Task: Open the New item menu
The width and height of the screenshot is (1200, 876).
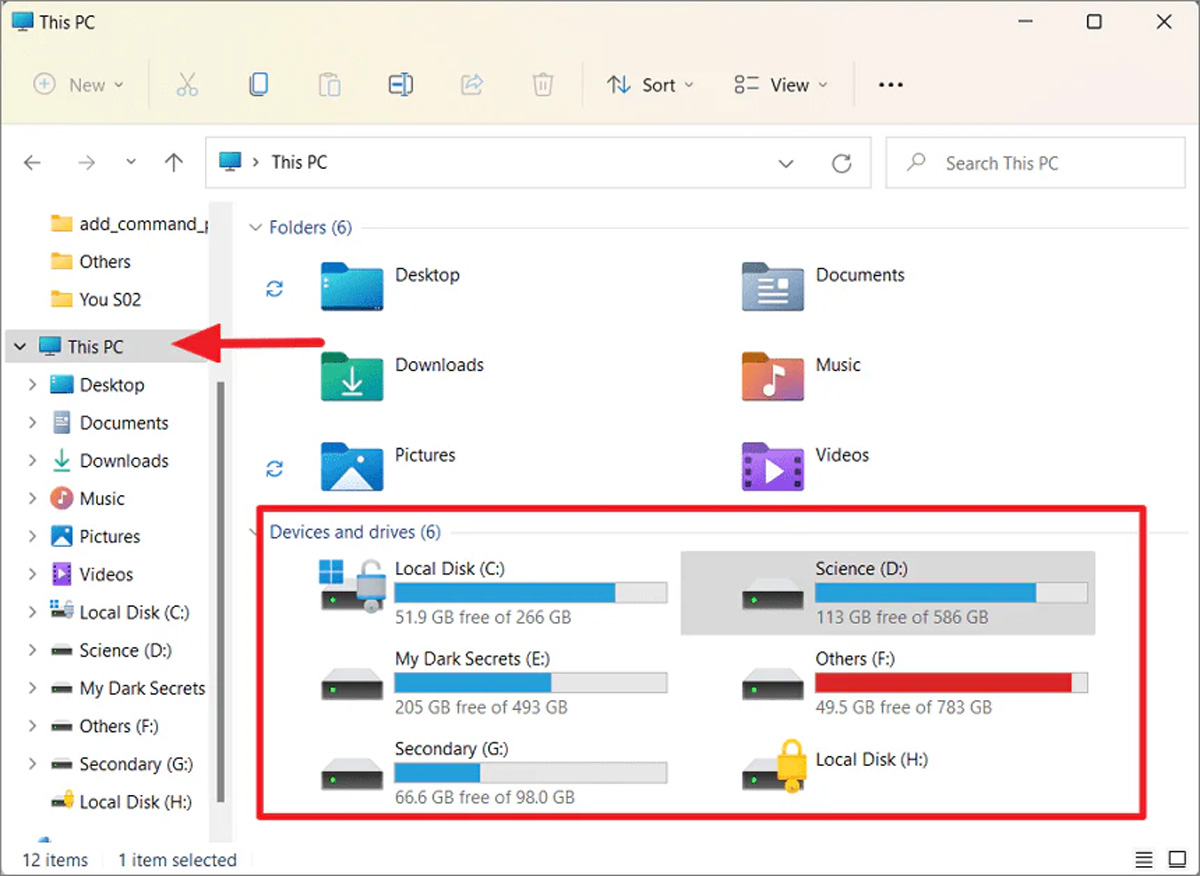Action: click(x=78, y=85)
